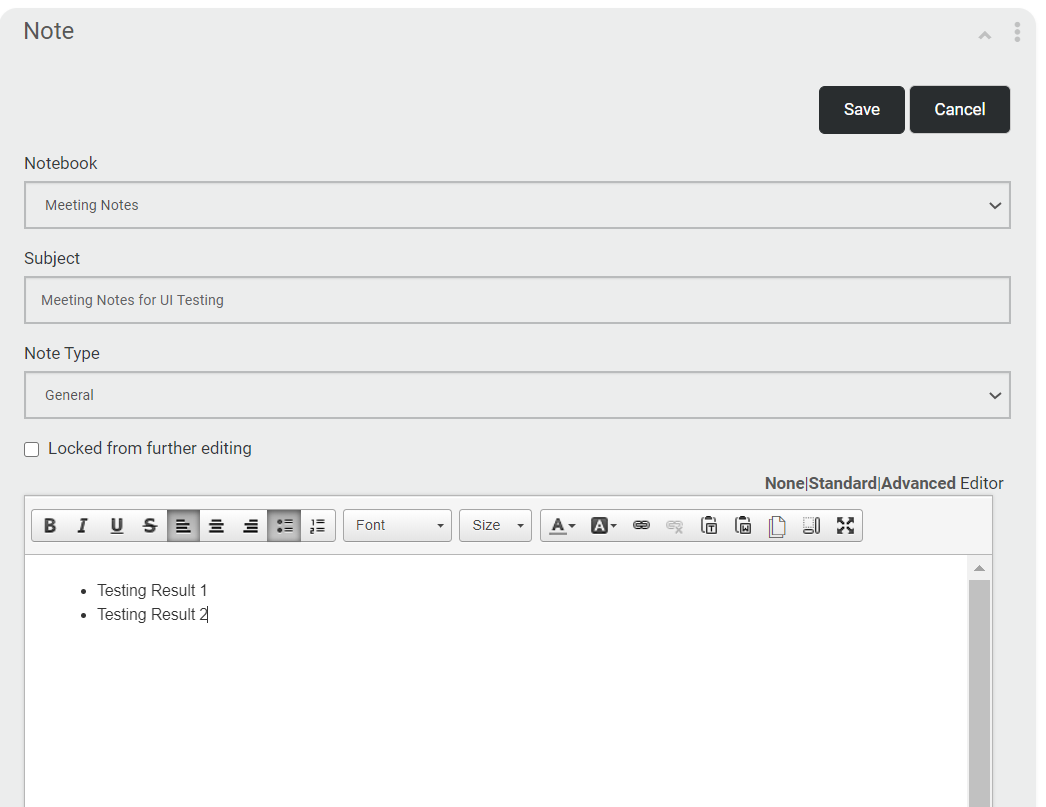
Task: Open the Font dropdown
Action: click(398, 526)
